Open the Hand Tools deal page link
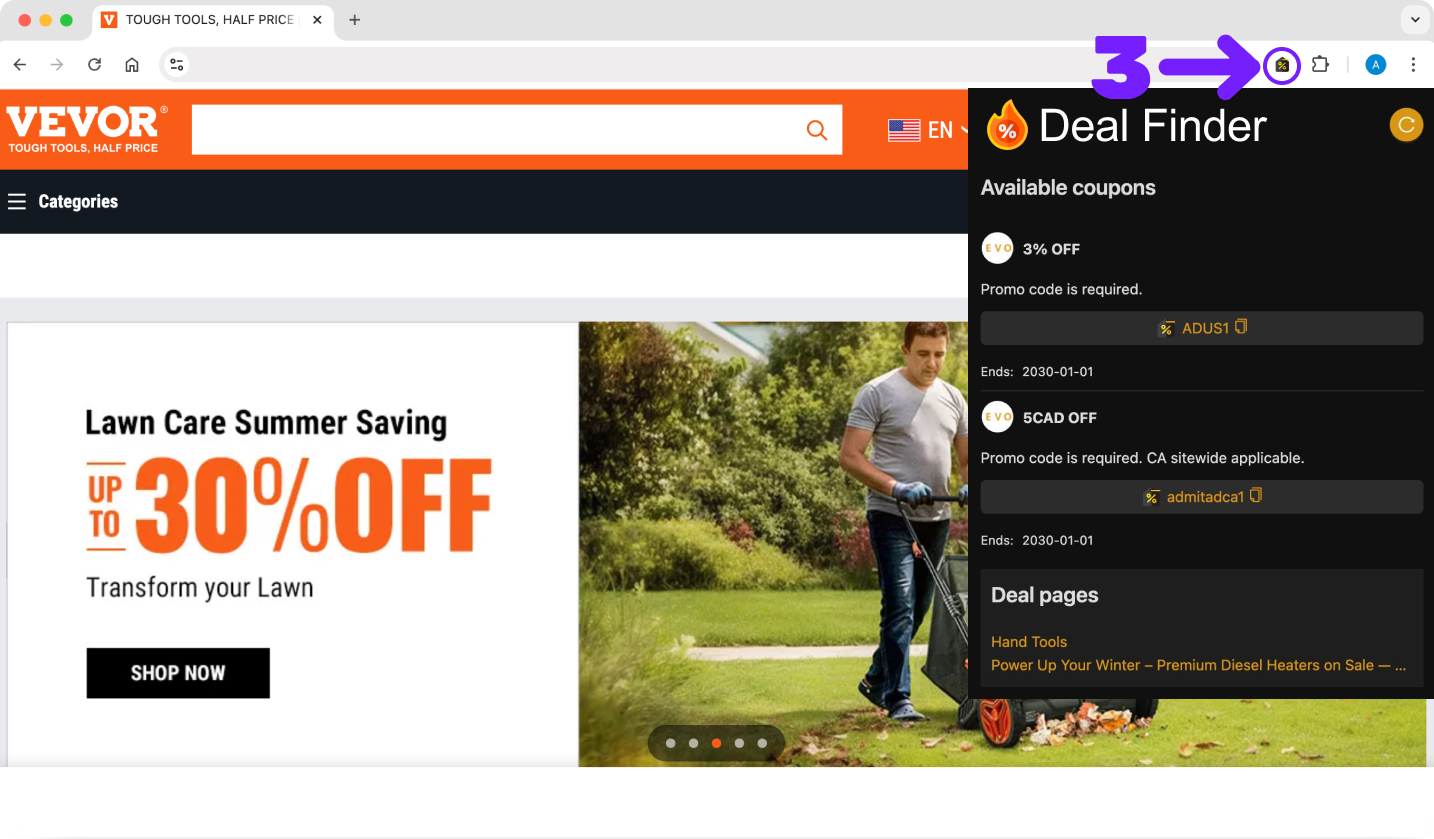1434x839 pixels. pyautogui.click(x=1029, y=642)
